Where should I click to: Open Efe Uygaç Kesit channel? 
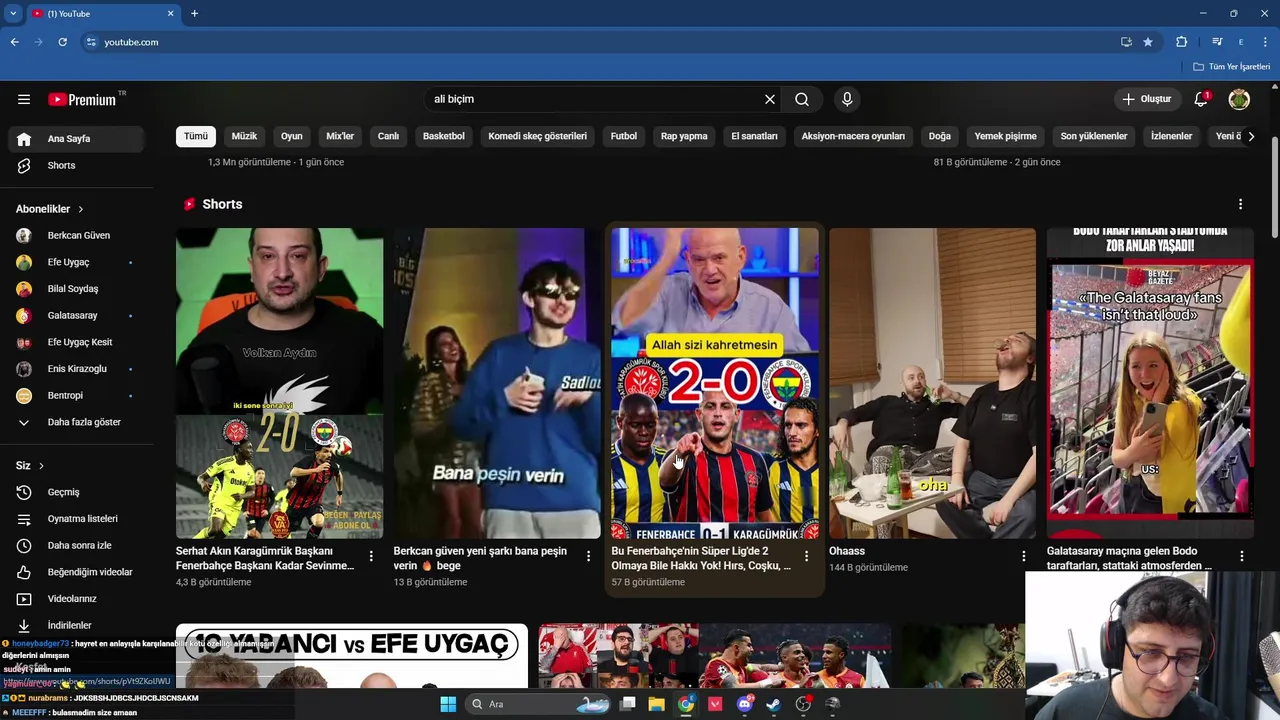pos(78,342)
